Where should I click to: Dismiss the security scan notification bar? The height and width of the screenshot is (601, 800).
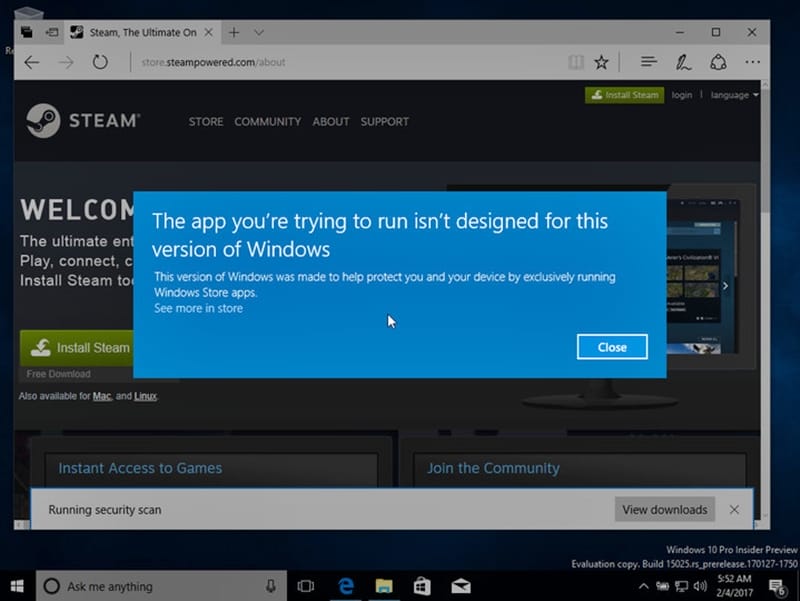(x=734, y=509)
